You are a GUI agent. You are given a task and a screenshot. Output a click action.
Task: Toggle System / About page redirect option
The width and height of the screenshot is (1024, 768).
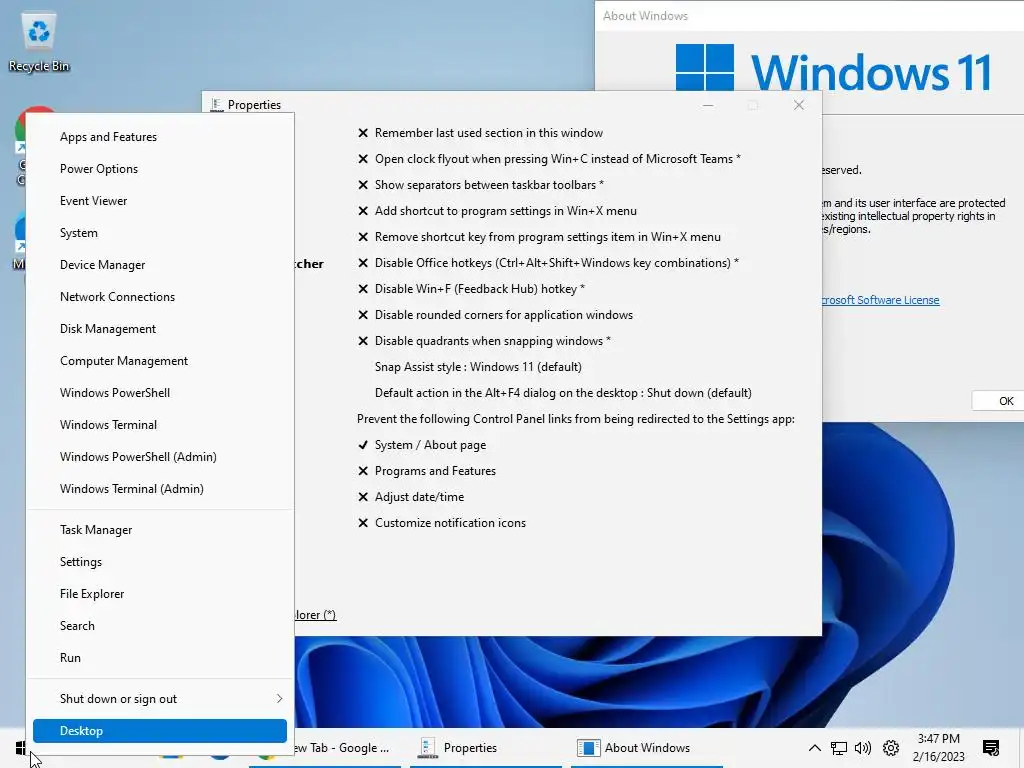click(x=422, y=445)
